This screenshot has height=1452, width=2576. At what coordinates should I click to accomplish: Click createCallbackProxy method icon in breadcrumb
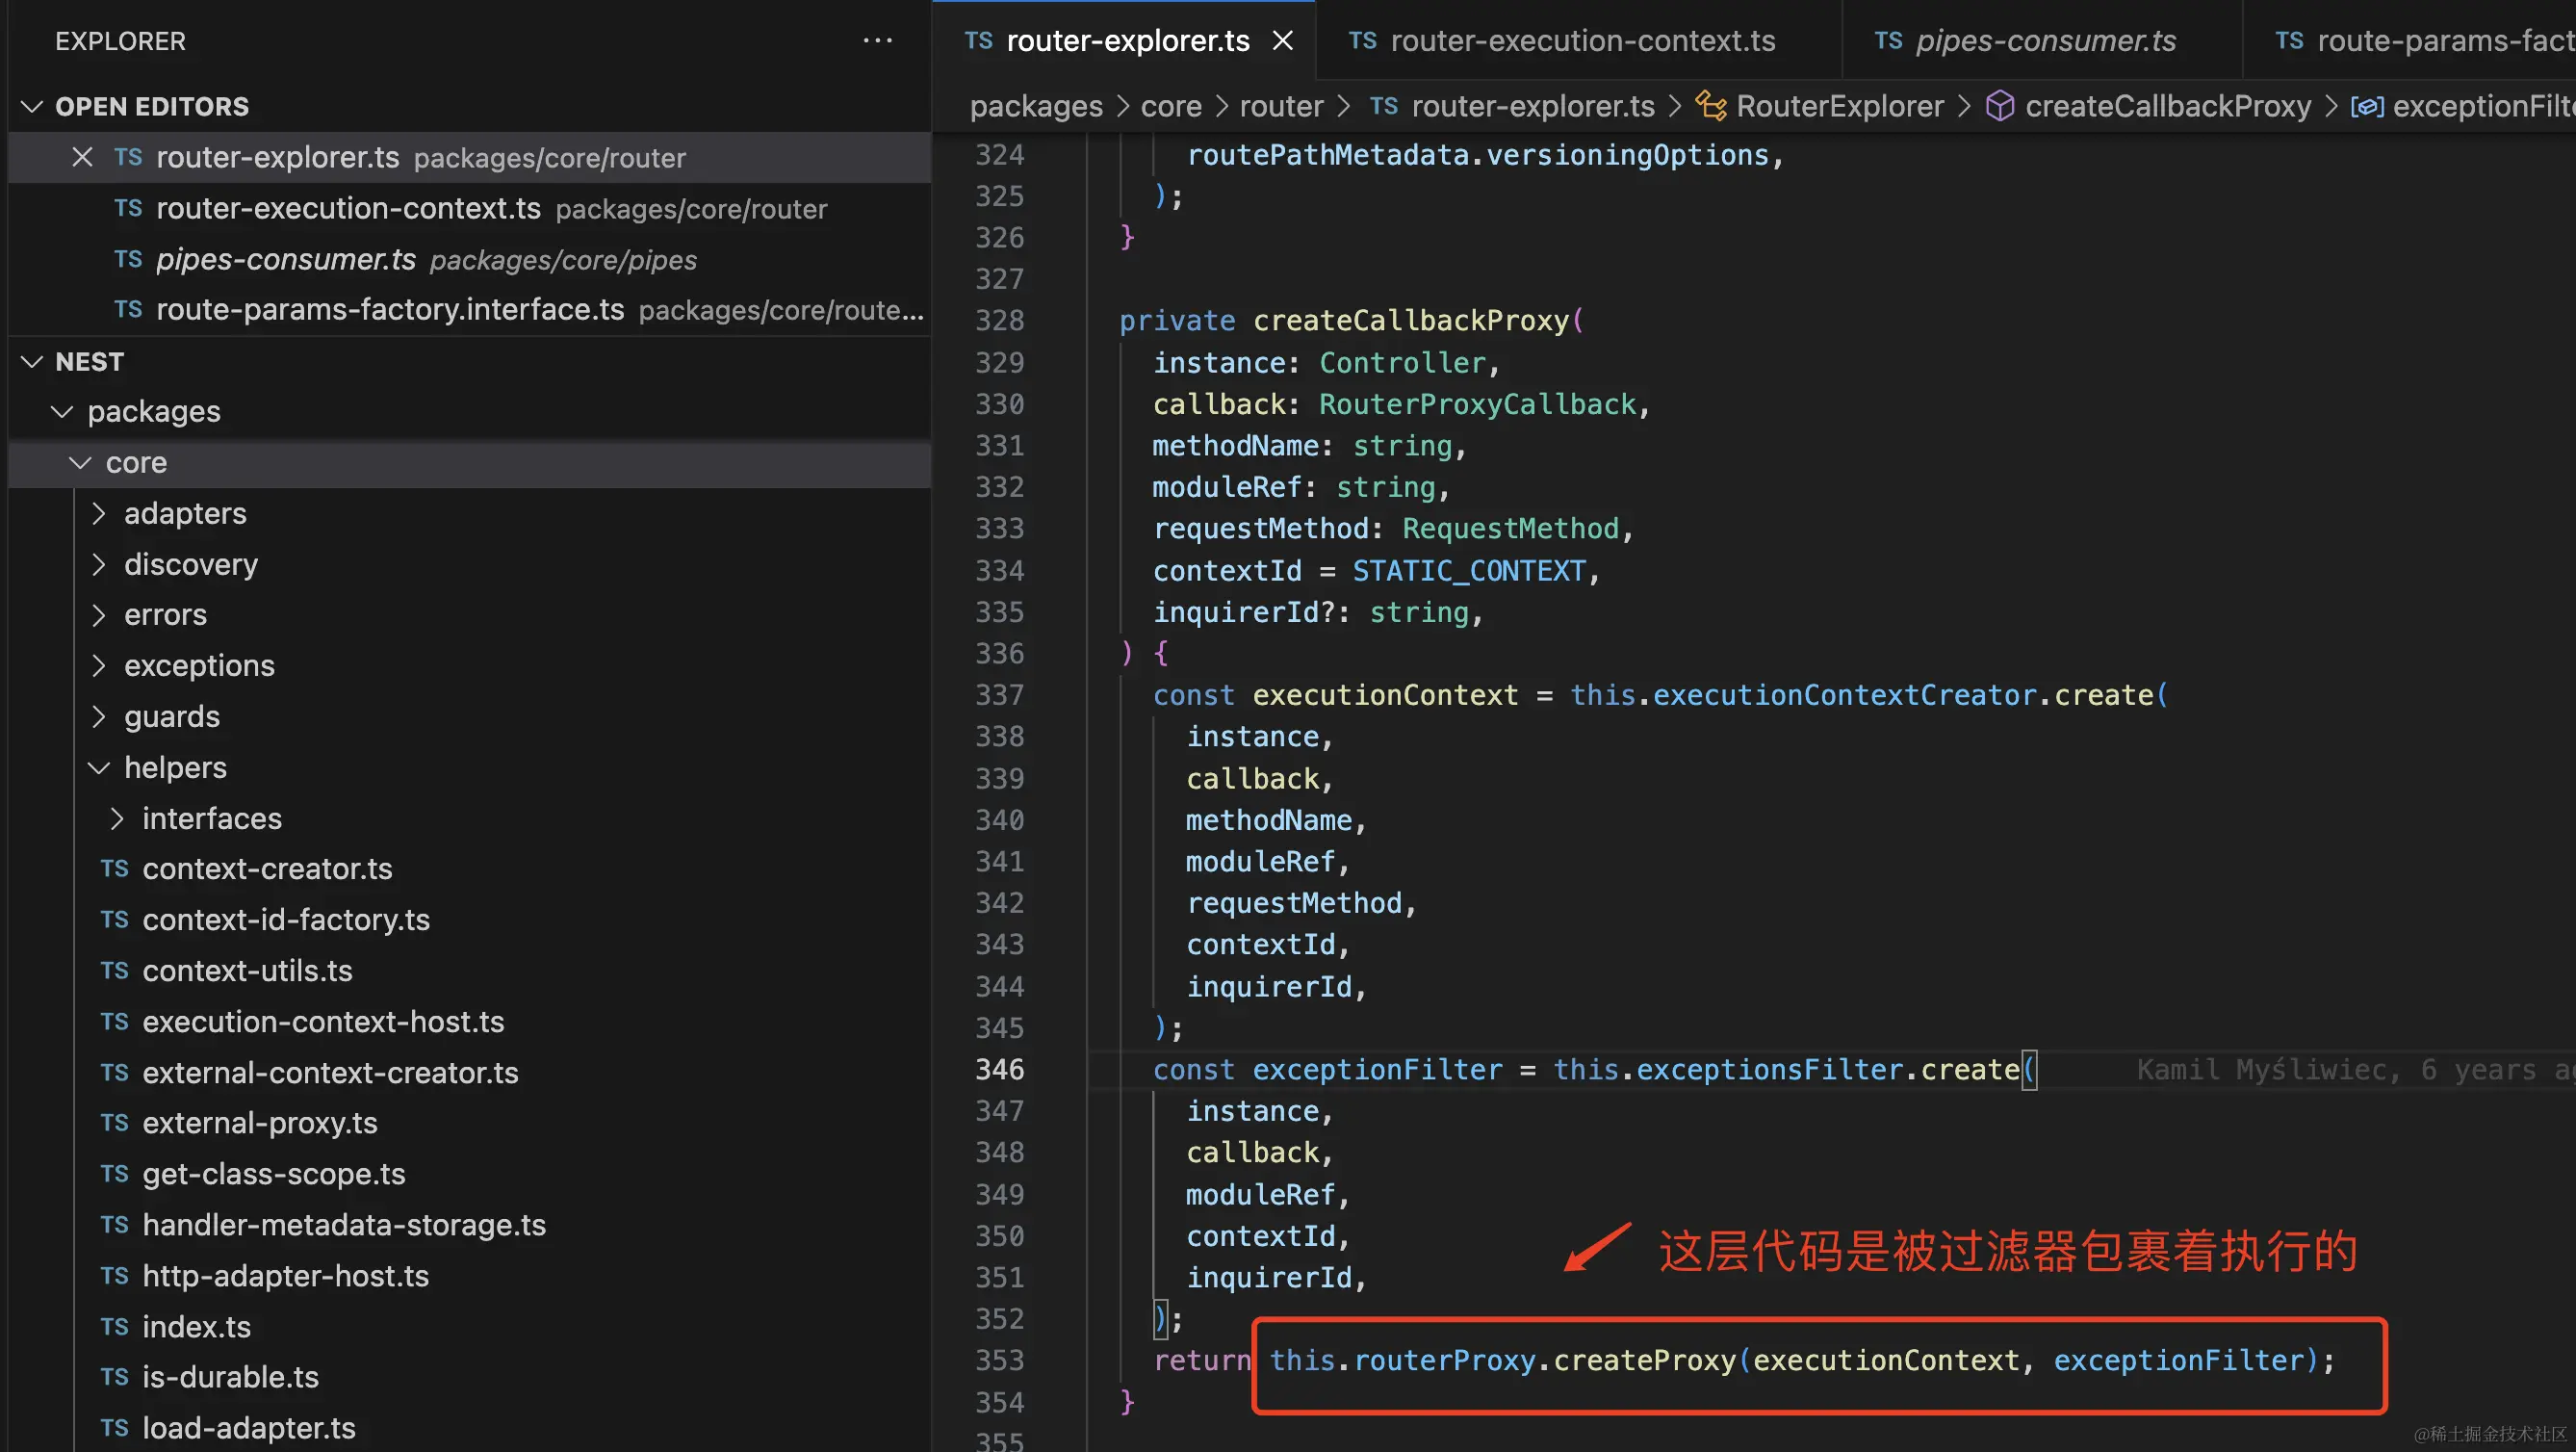[1999, 106]
